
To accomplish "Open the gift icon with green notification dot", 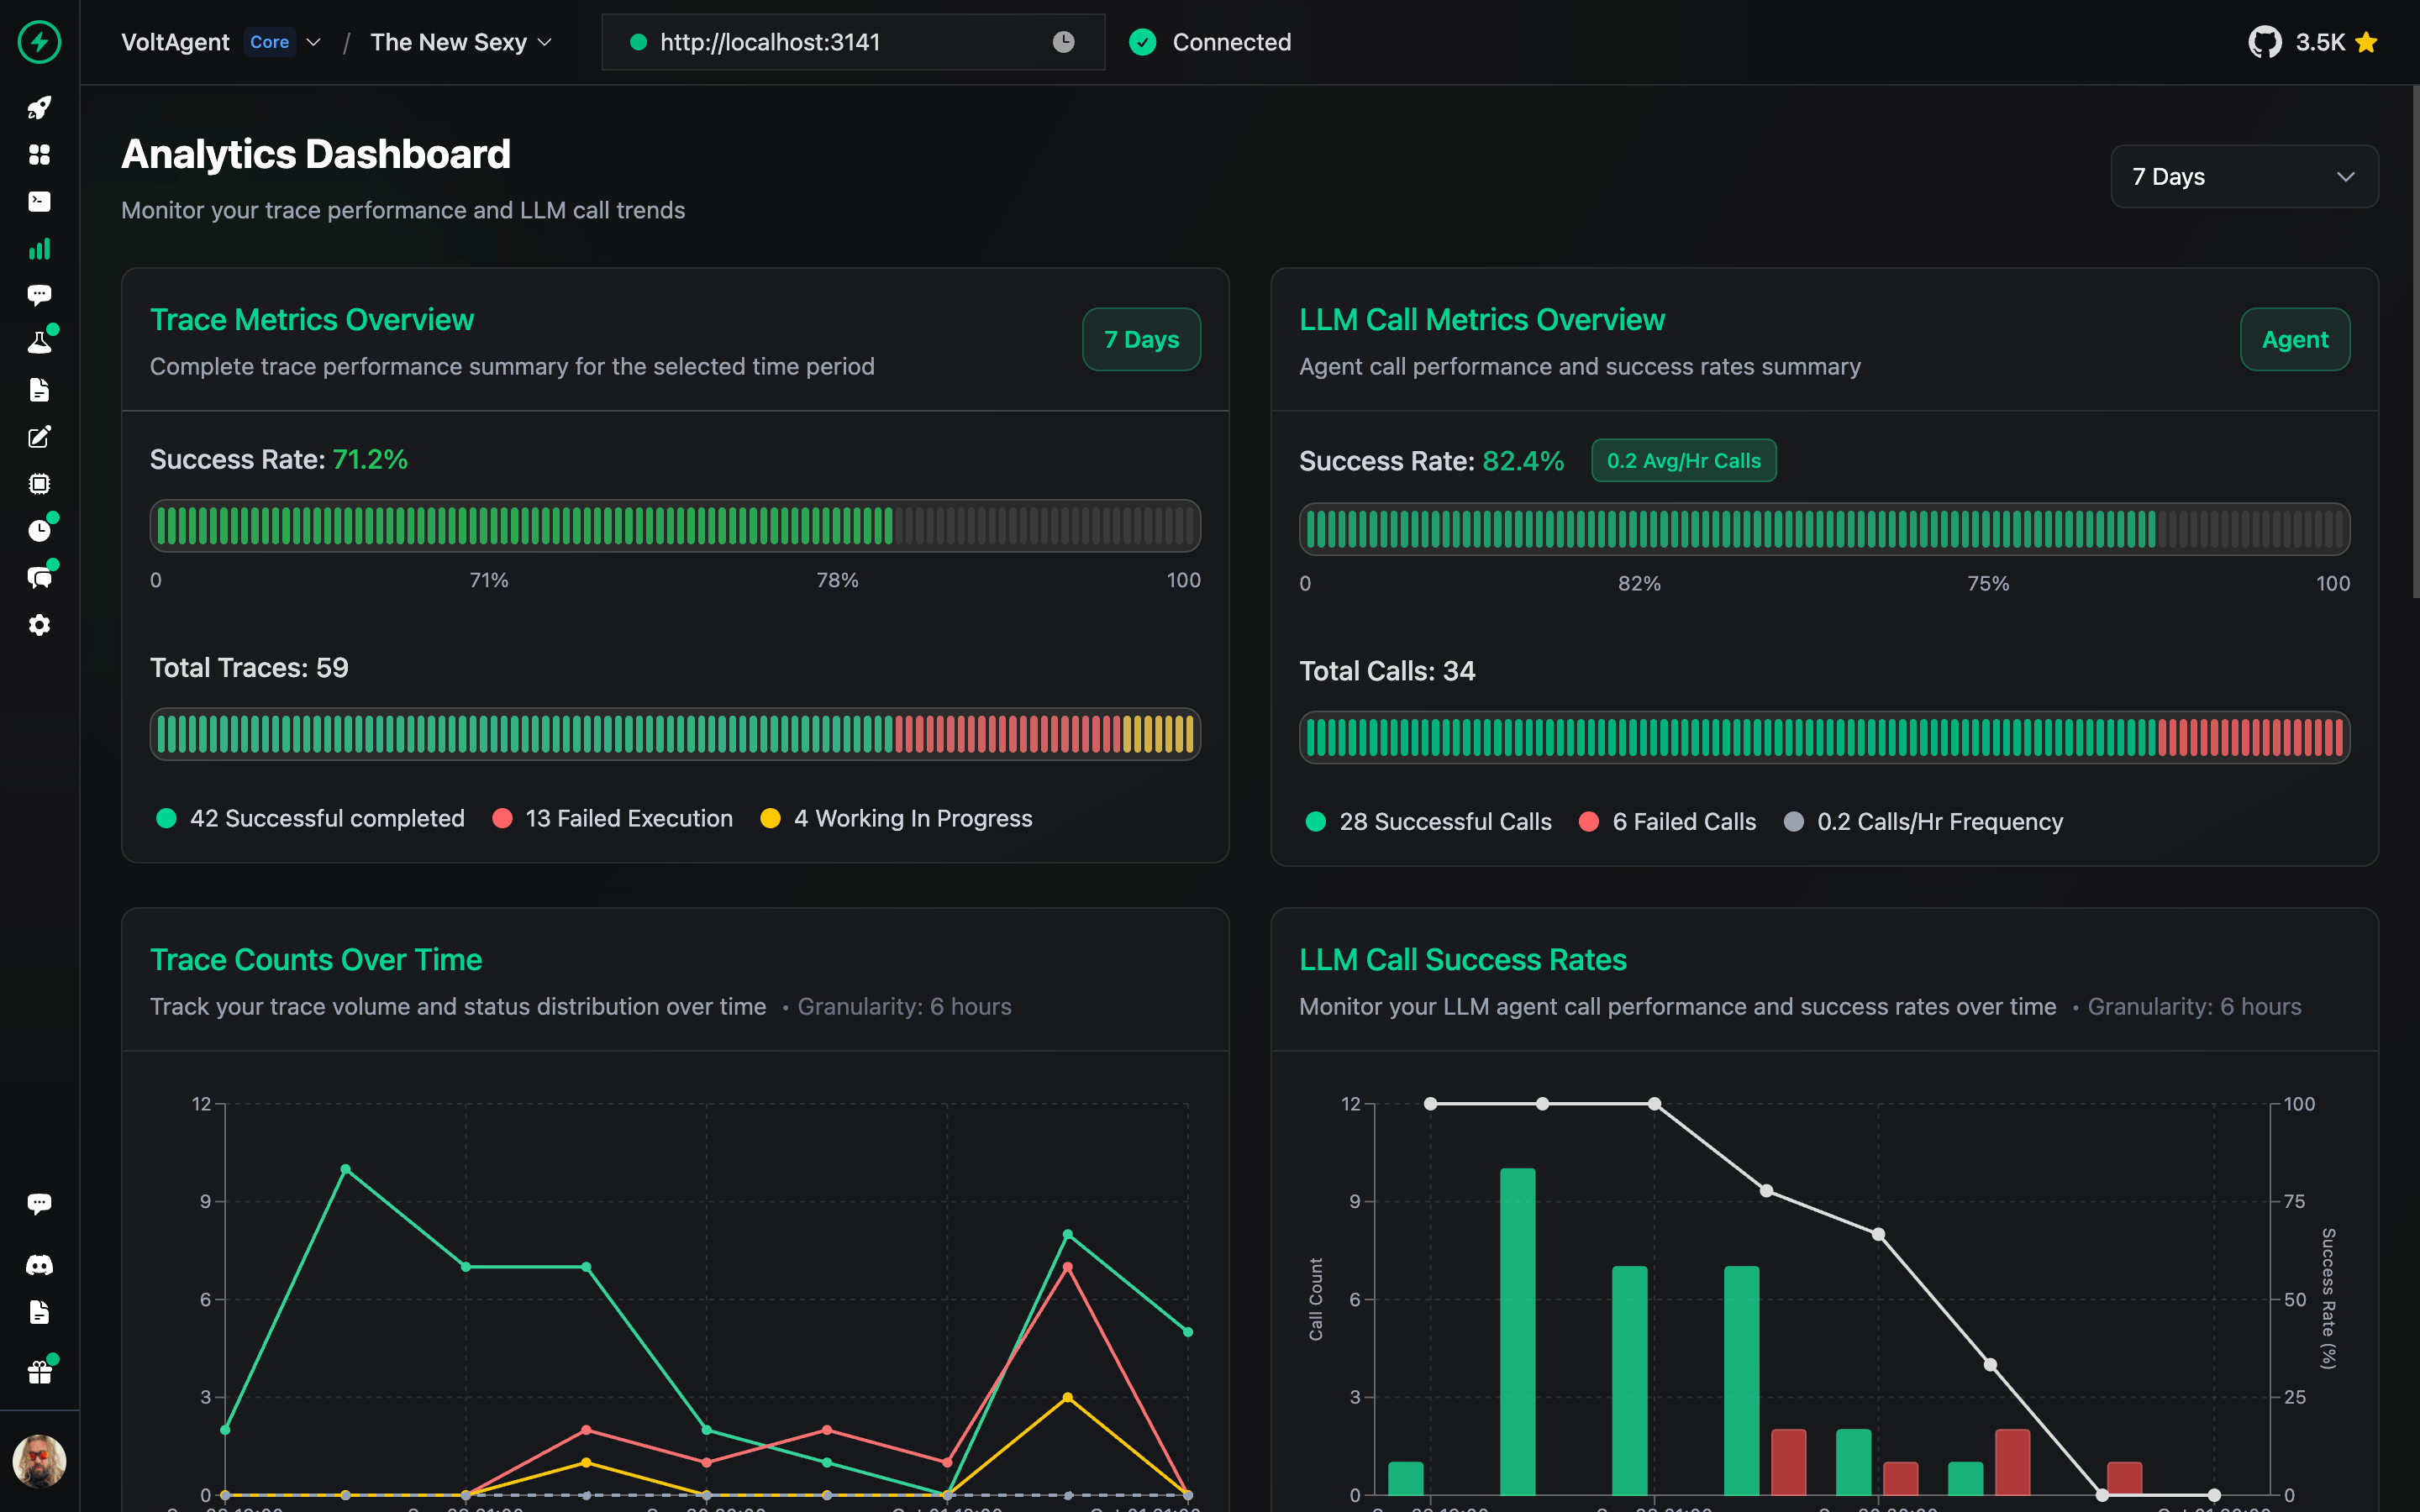I will coord(39,1371).
